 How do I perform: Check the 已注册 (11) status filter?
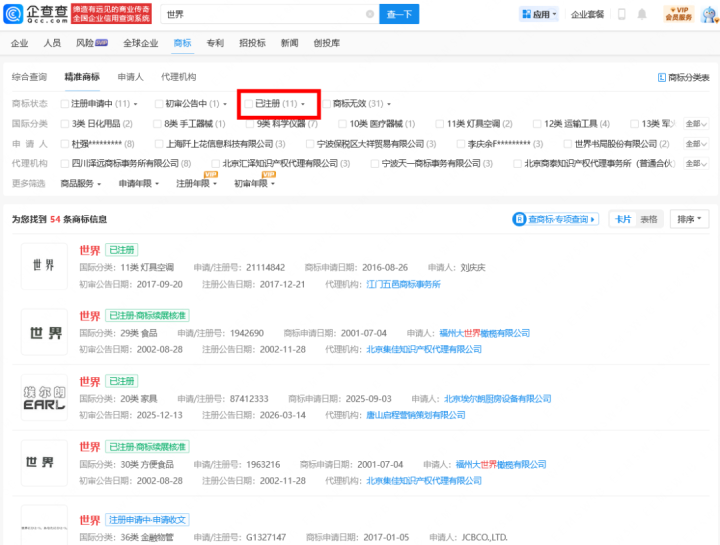(x=248, y=104)
